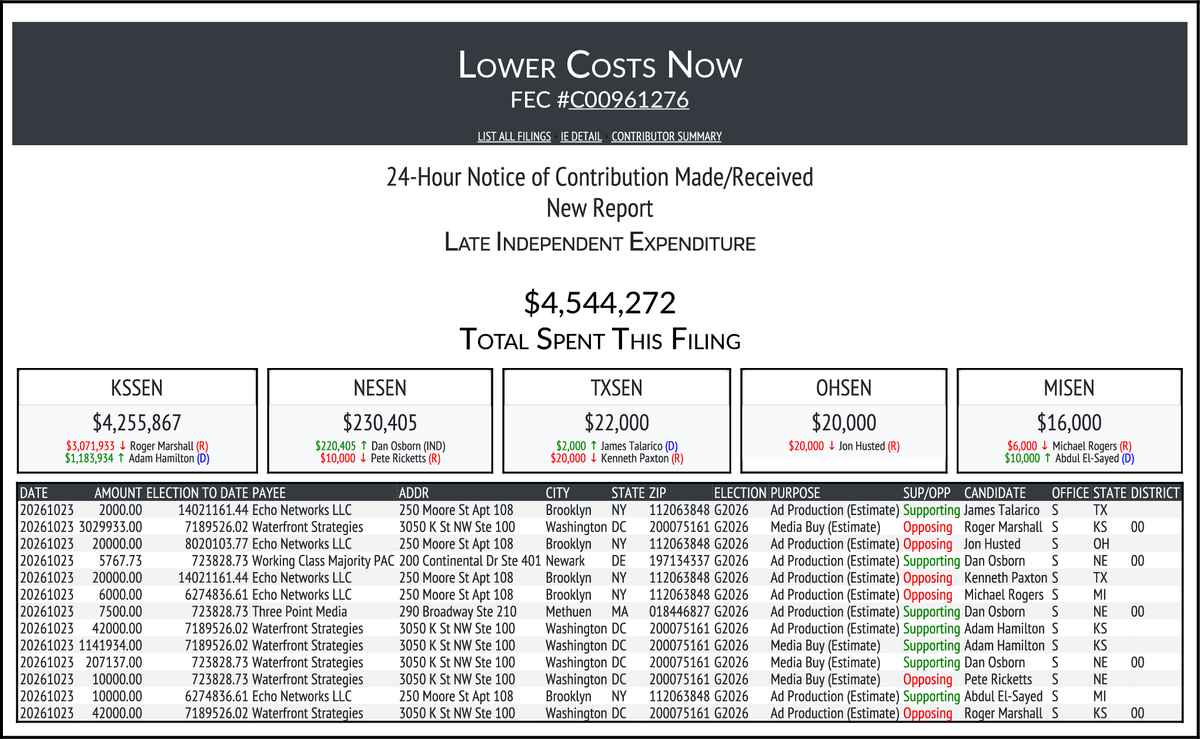Click the 1141934.00 amount cell
Viewport: 1200px width, 739px height.
click(x=111, y=646)
